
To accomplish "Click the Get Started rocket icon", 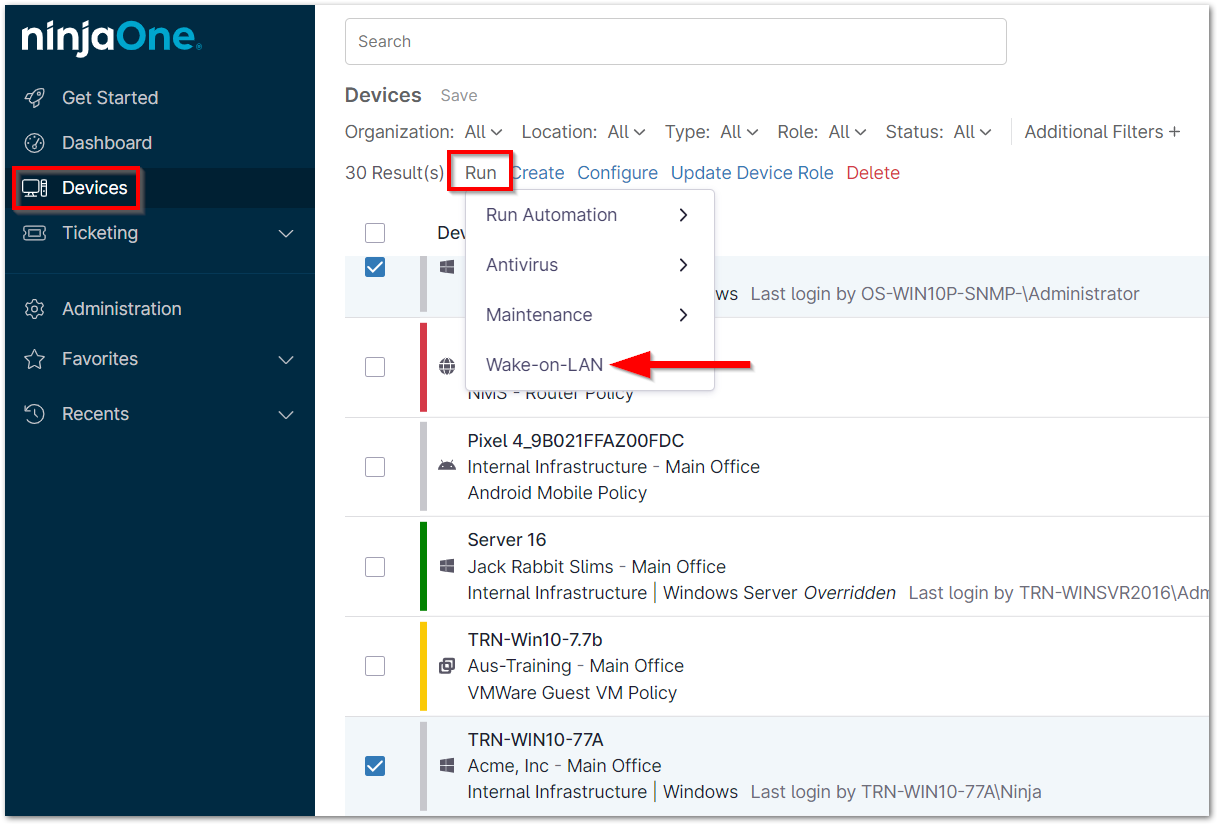I will pos(35,98).
